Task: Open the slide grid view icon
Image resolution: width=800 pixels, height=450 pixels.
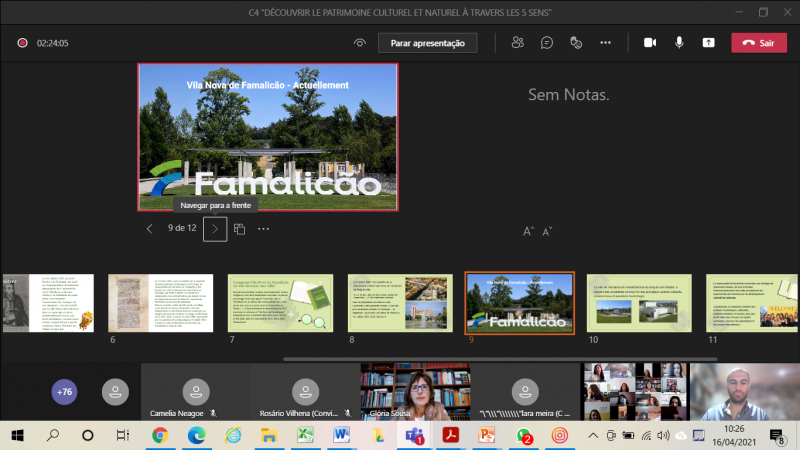Action: pyautogui.click(x=240, y=229)
